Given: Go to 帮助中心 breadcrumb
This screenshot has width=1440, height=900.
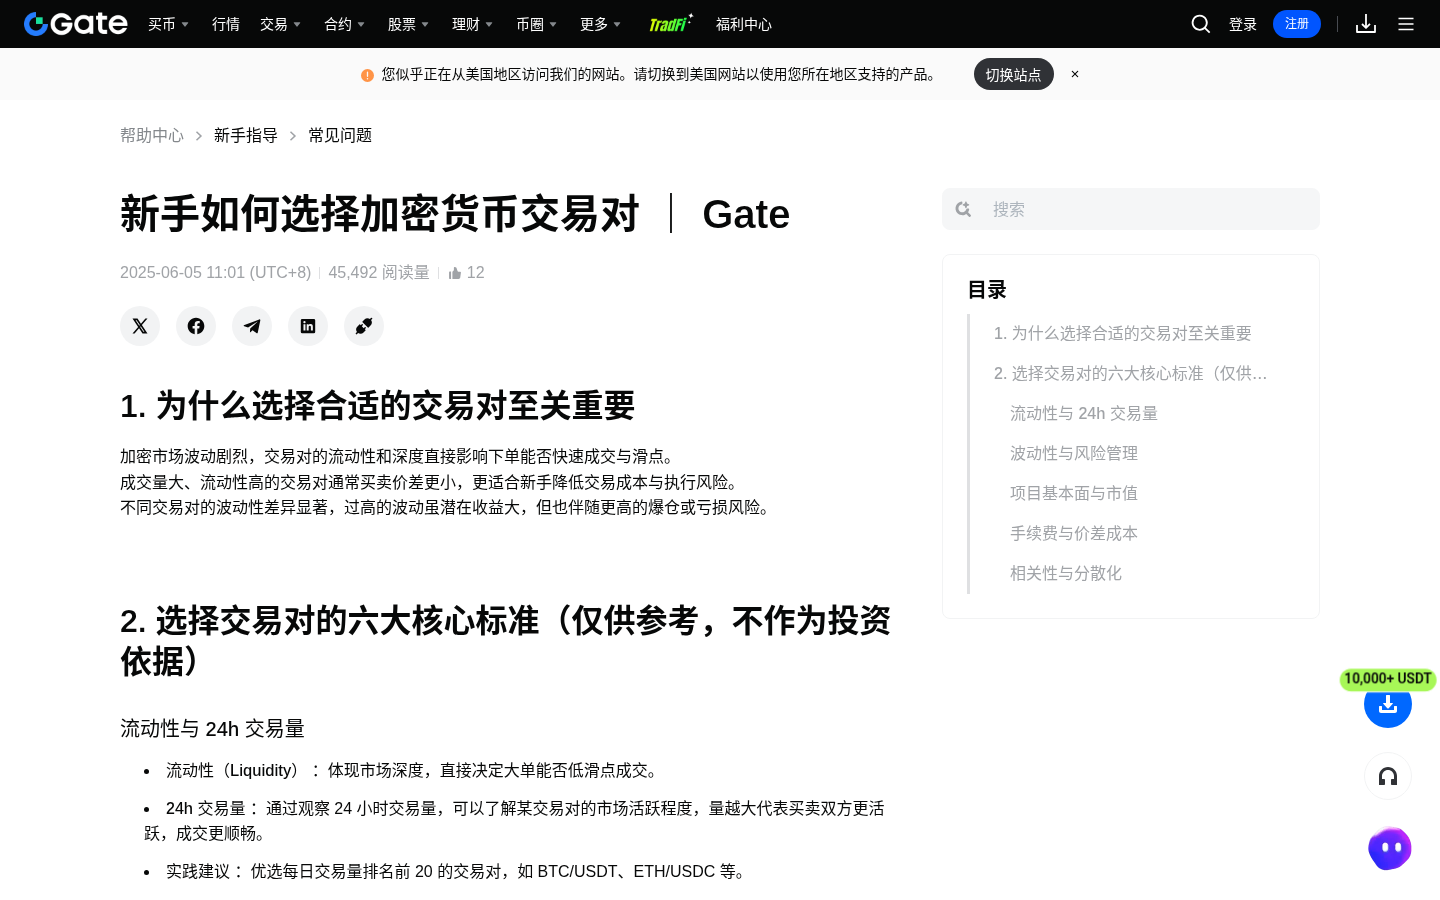Looking at the screenshot, I should (152, 135).
